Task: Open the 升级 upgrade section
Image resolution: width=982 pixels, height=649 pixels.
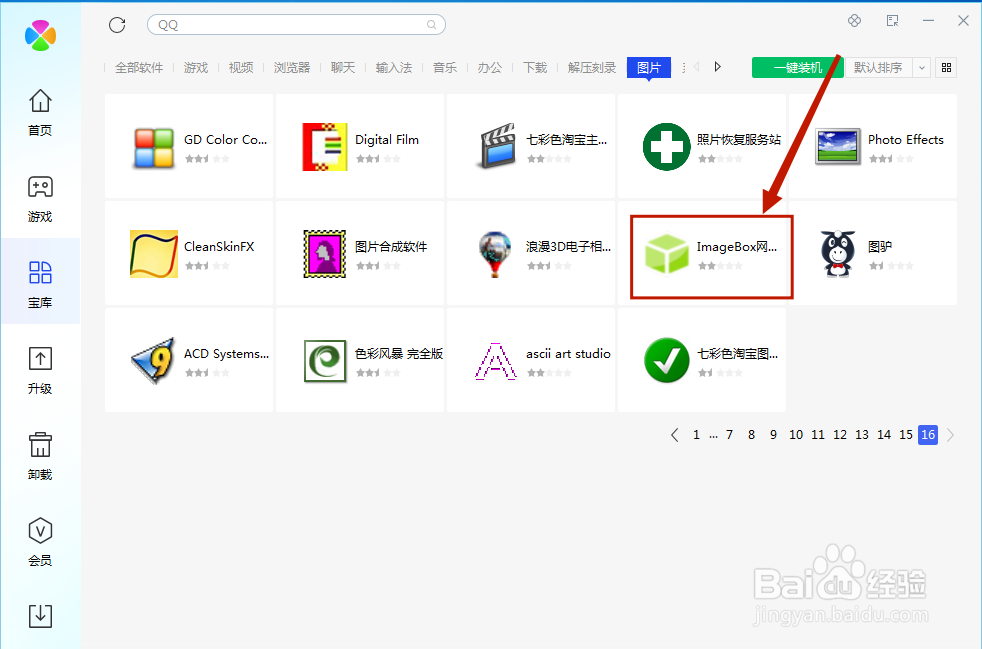Action: tap(40, 359)
